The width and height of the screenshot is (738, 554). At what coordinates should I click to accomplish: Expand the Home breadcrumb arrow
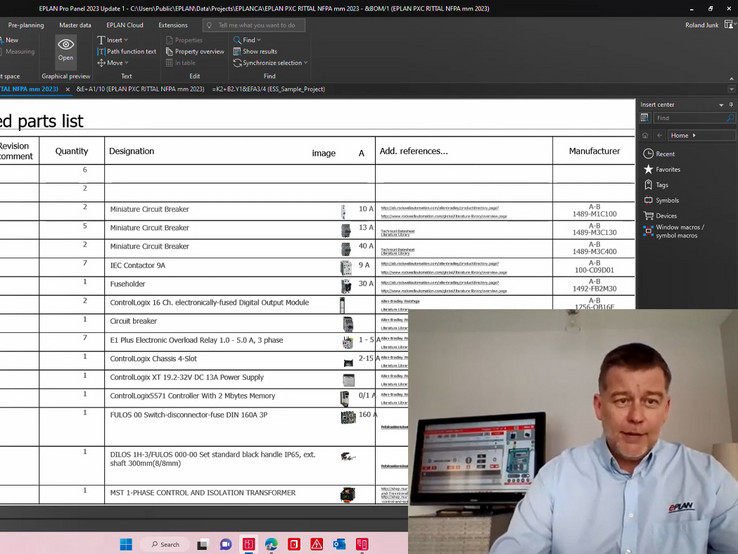[694, 136]
